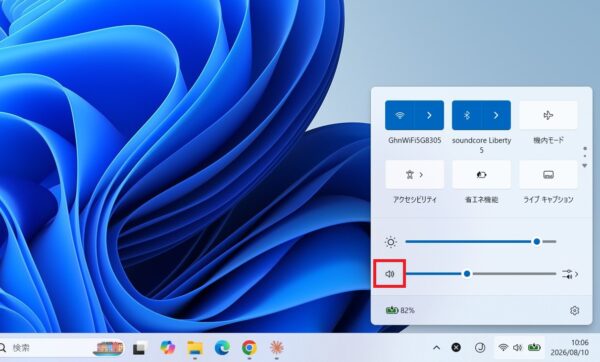Click the soundcore Liberty 5 label
The width and height of the screenshot is (600, 362).
pos(481,145)
